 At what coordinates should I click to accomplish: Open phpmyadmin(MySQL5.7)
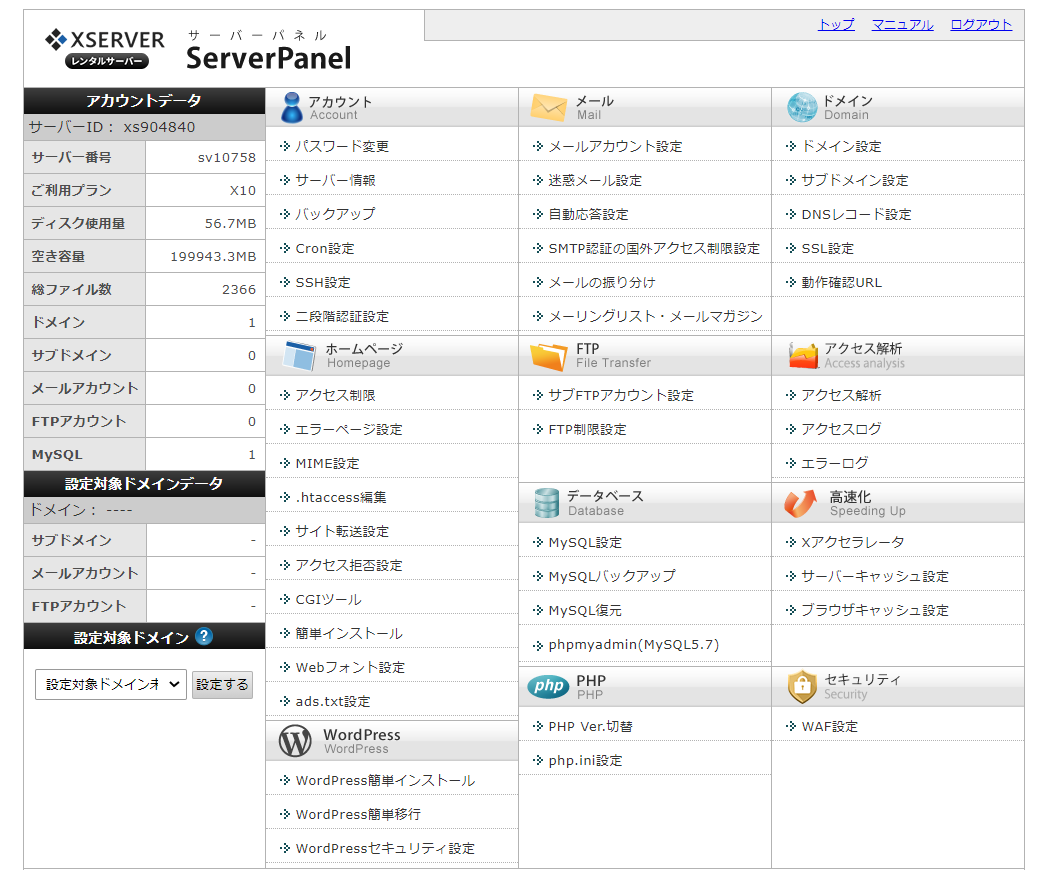(633, 644)
